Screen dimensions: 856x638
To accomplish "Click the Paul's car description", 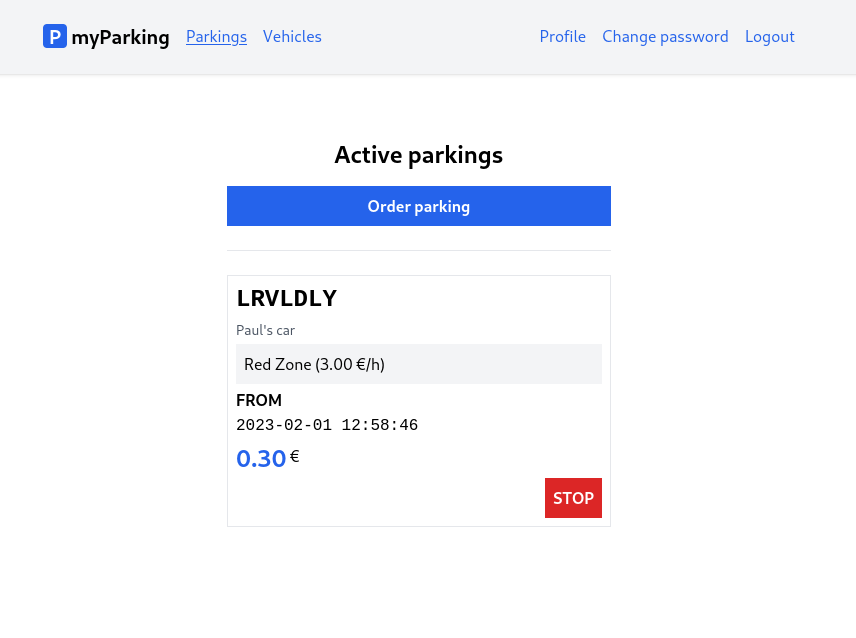I will 265,330.
